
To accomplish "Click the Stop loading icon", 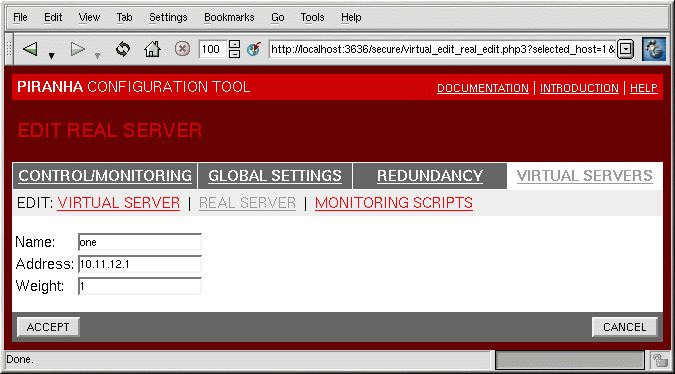I will (x=183, y=49).
